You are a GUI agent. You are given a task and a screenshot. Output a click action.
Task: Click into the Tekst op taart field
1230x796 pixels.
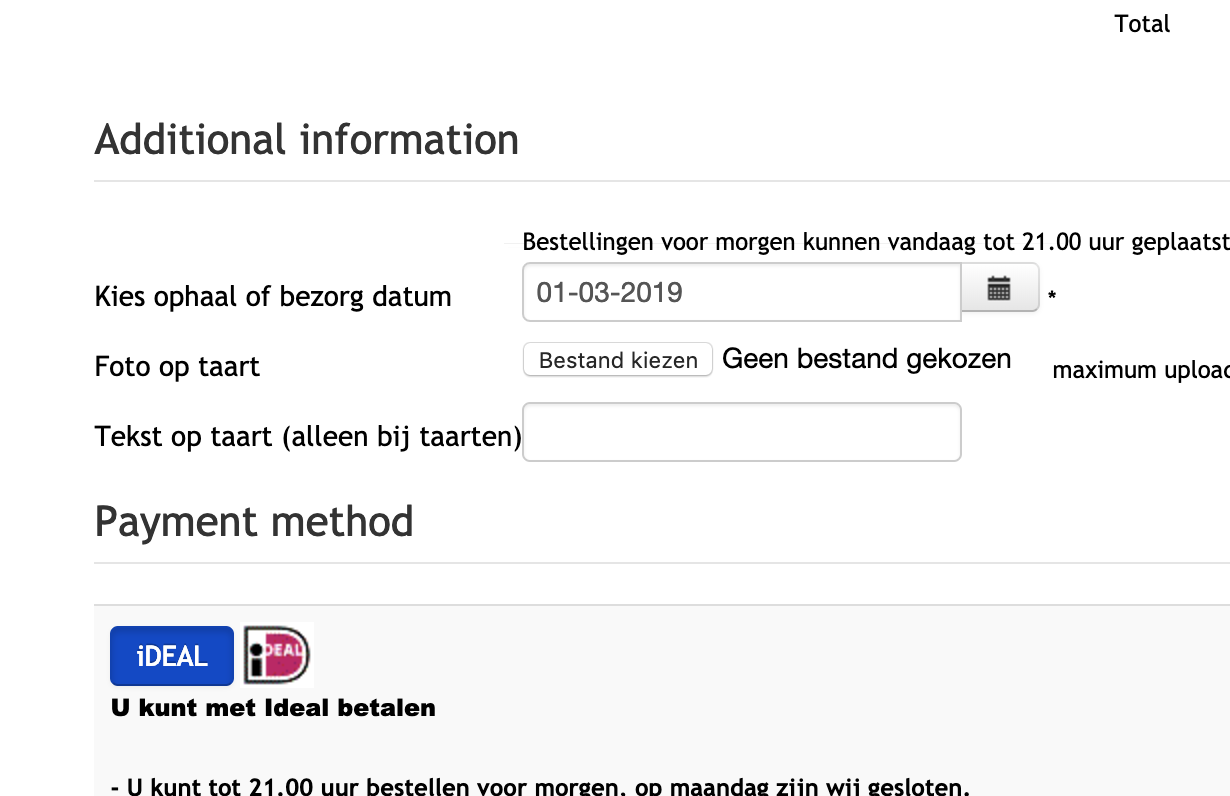click(x=741, y=432)
